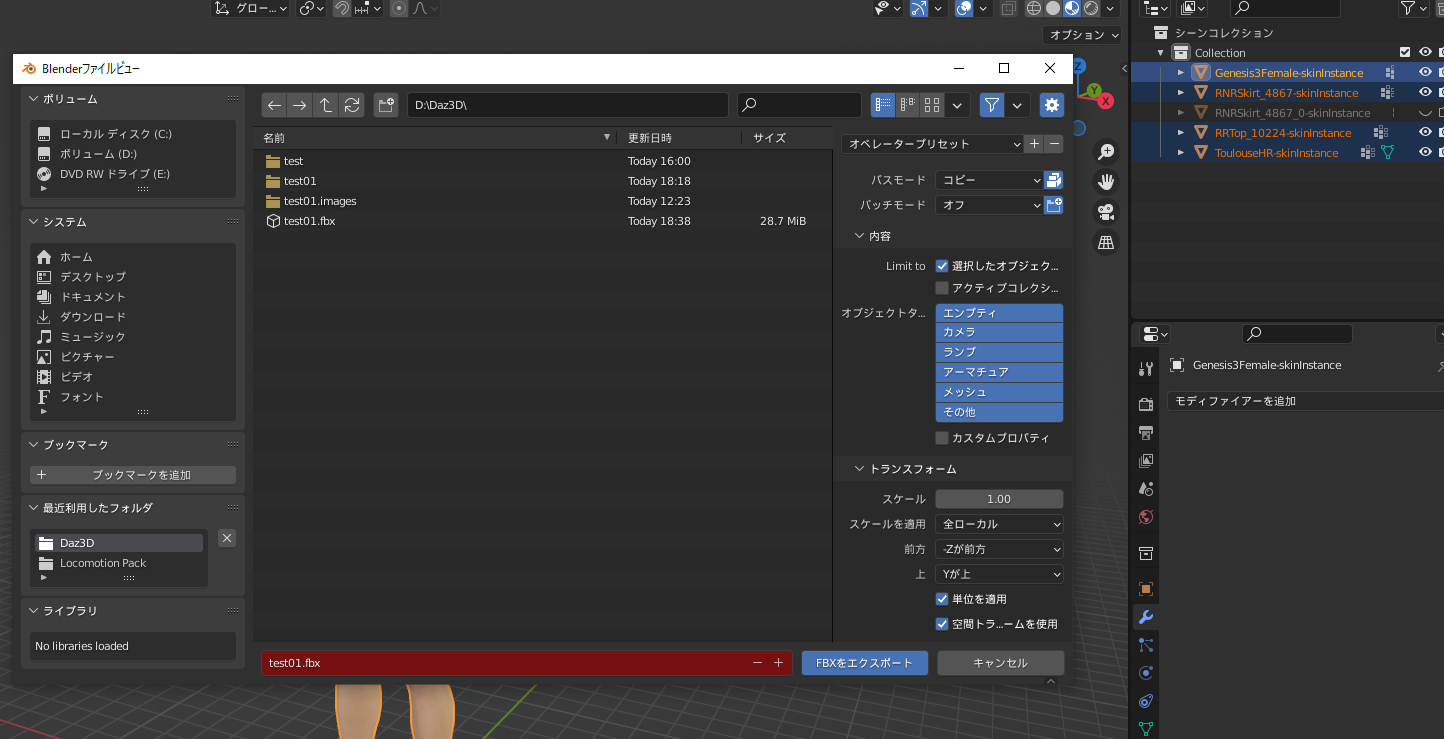Click FBXをエクスポート button
The image size is (1444, 739).
[x=864, y=663]
